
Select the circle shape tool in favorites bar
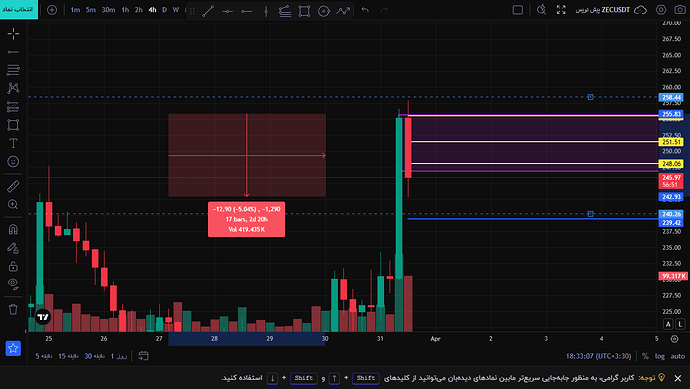[x=324, y=11]
